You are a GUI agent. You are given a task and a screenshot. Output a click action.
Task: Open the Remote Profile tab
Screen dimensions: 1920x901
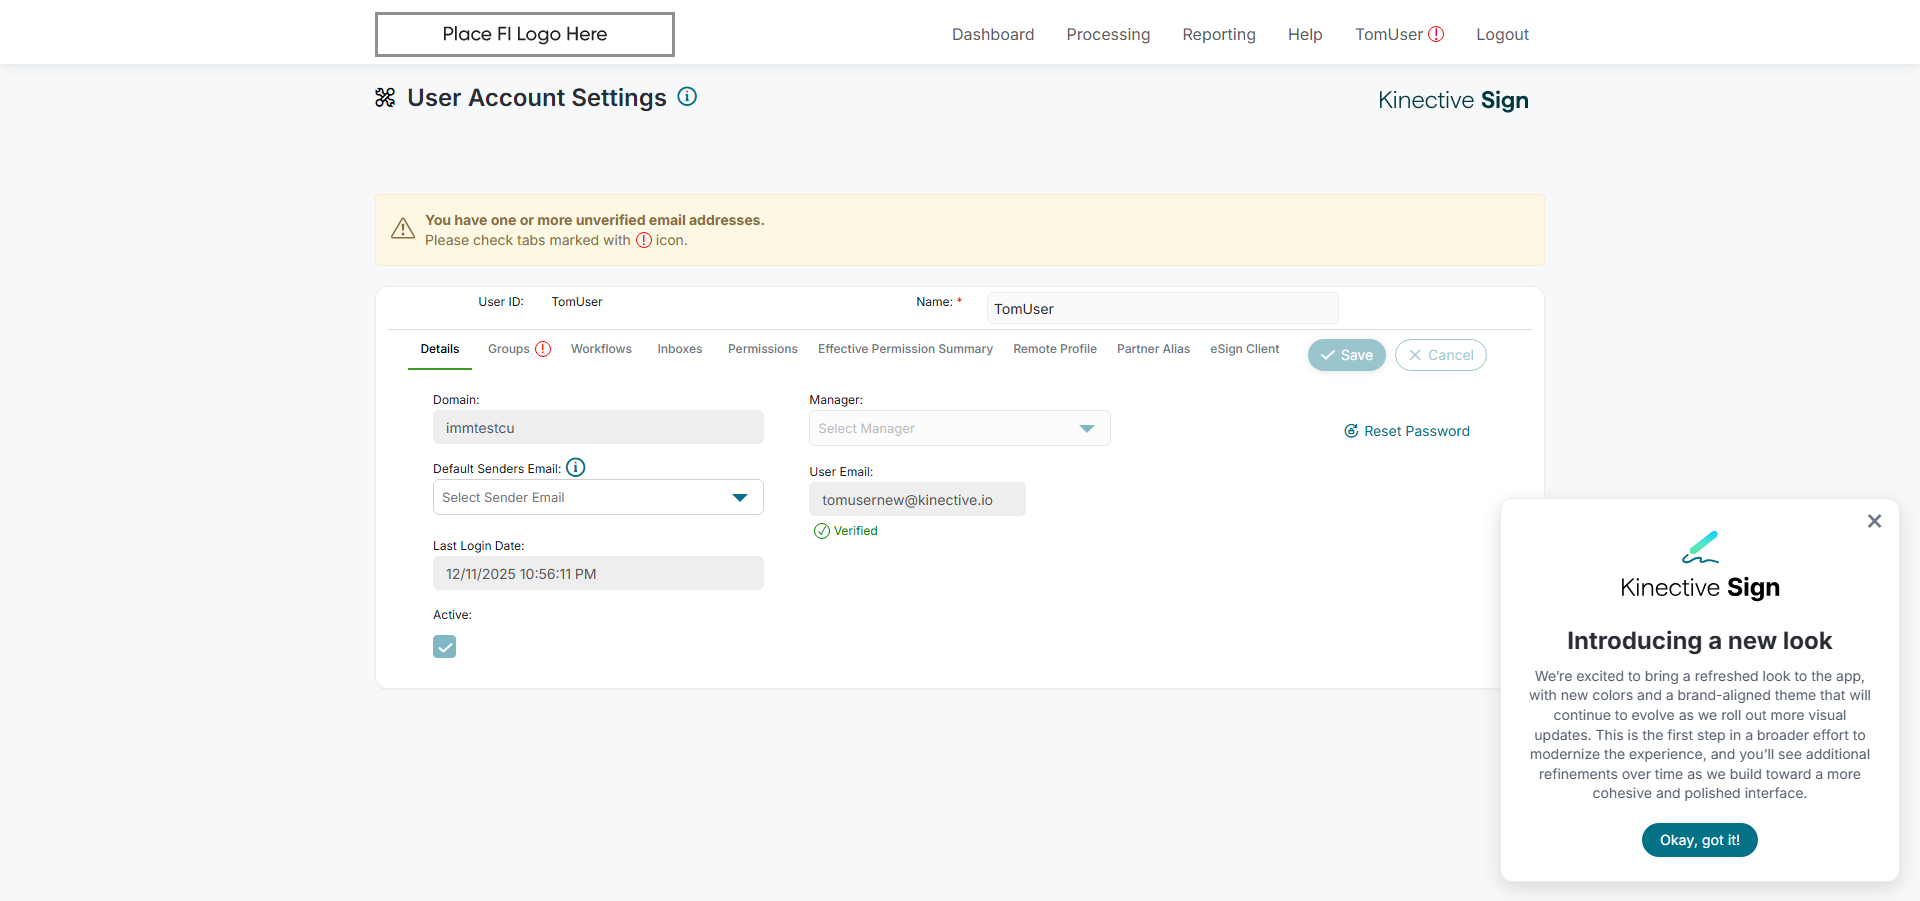1055,349
